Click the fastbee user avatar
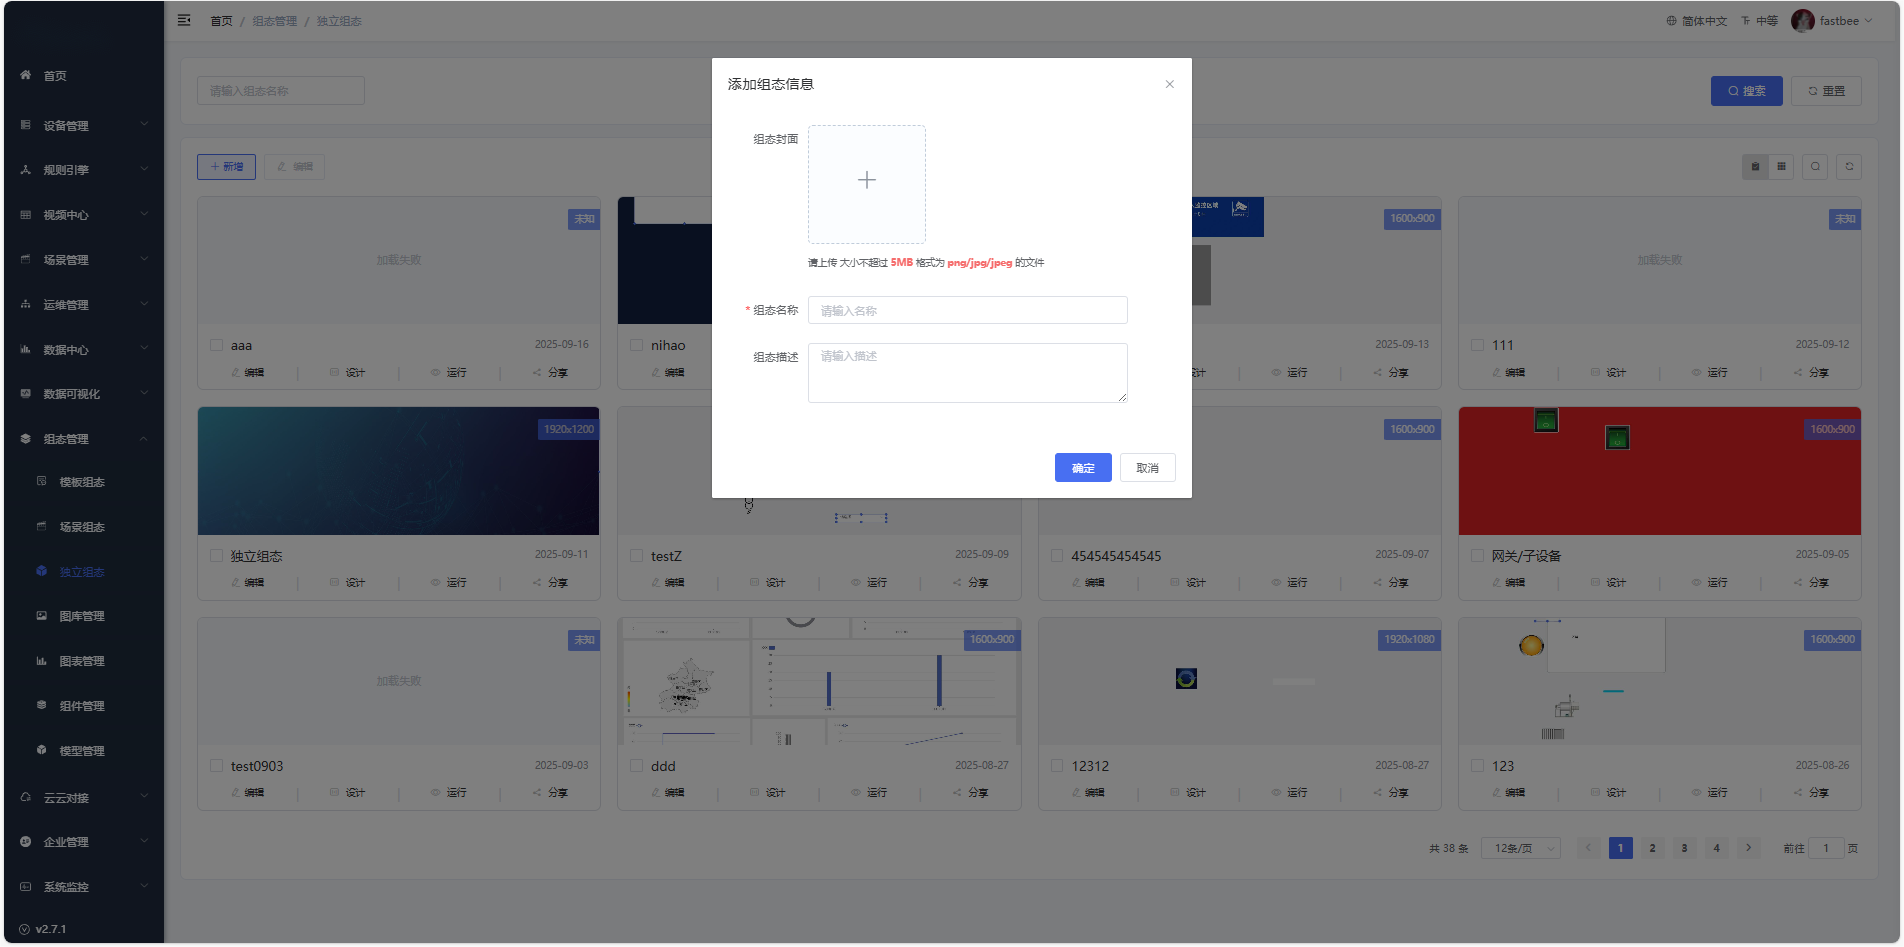The height and width of the screenshot is (947, 1904). [x=1803, y=21]
